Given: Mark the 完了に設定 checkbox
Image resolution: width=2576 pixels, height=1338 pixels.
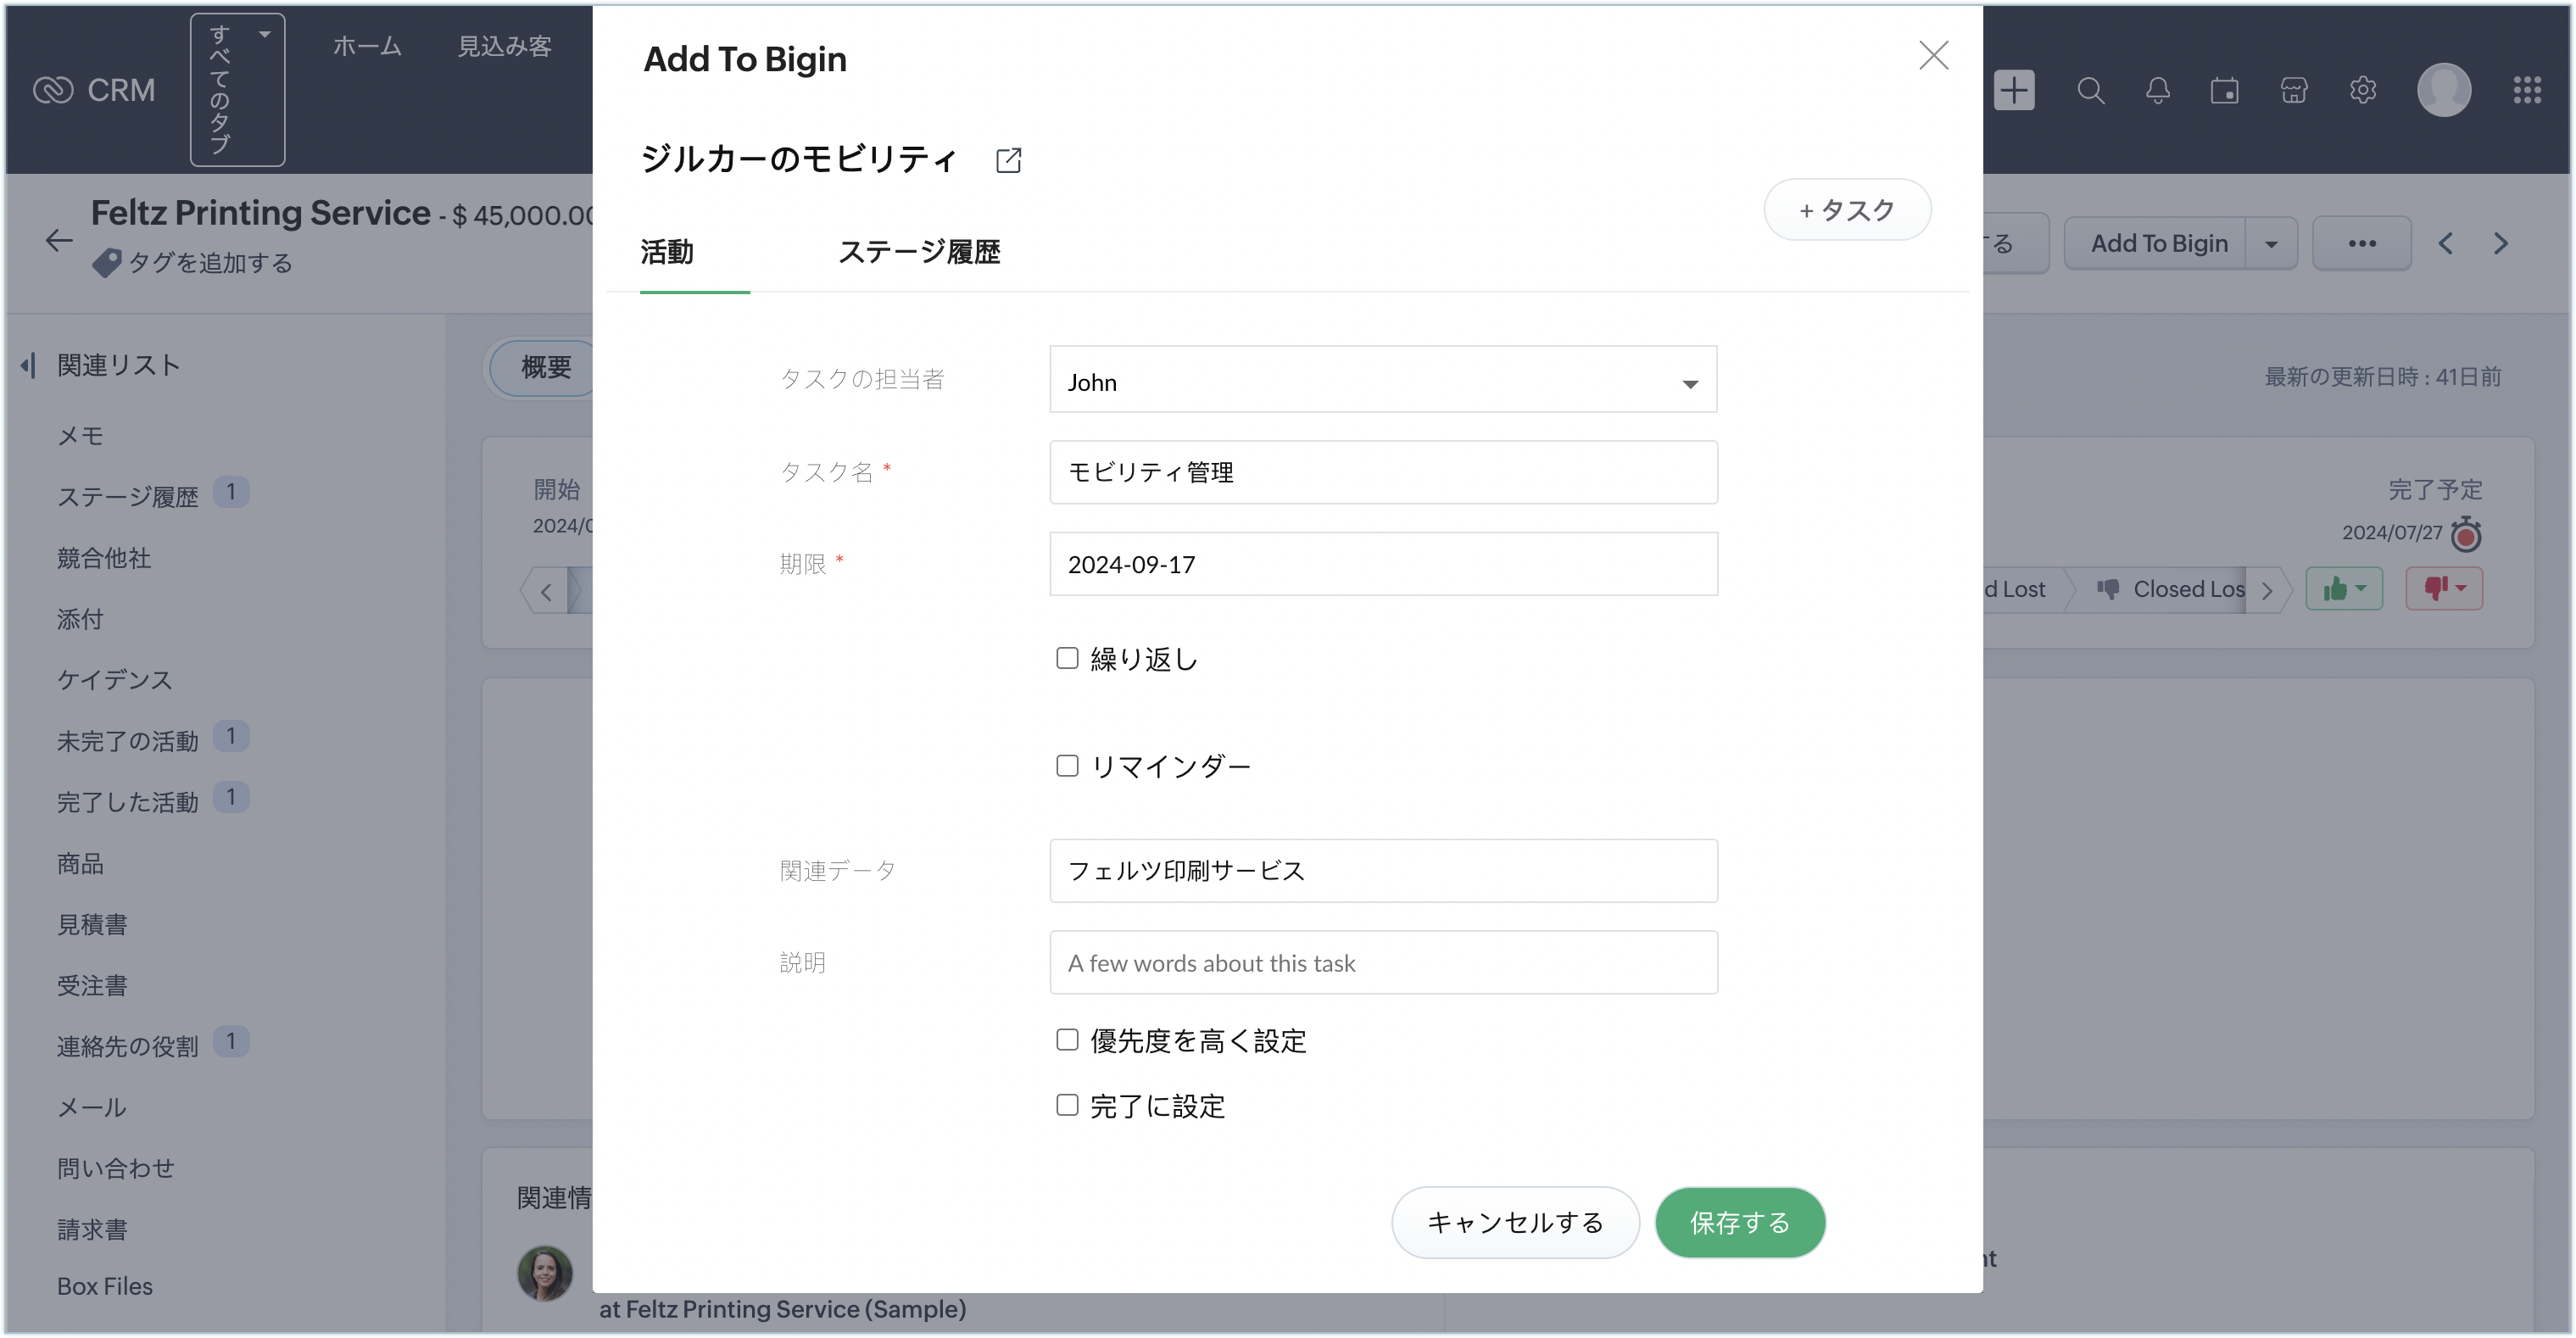Looking at the screenshot, I should coord(1067,1105).
